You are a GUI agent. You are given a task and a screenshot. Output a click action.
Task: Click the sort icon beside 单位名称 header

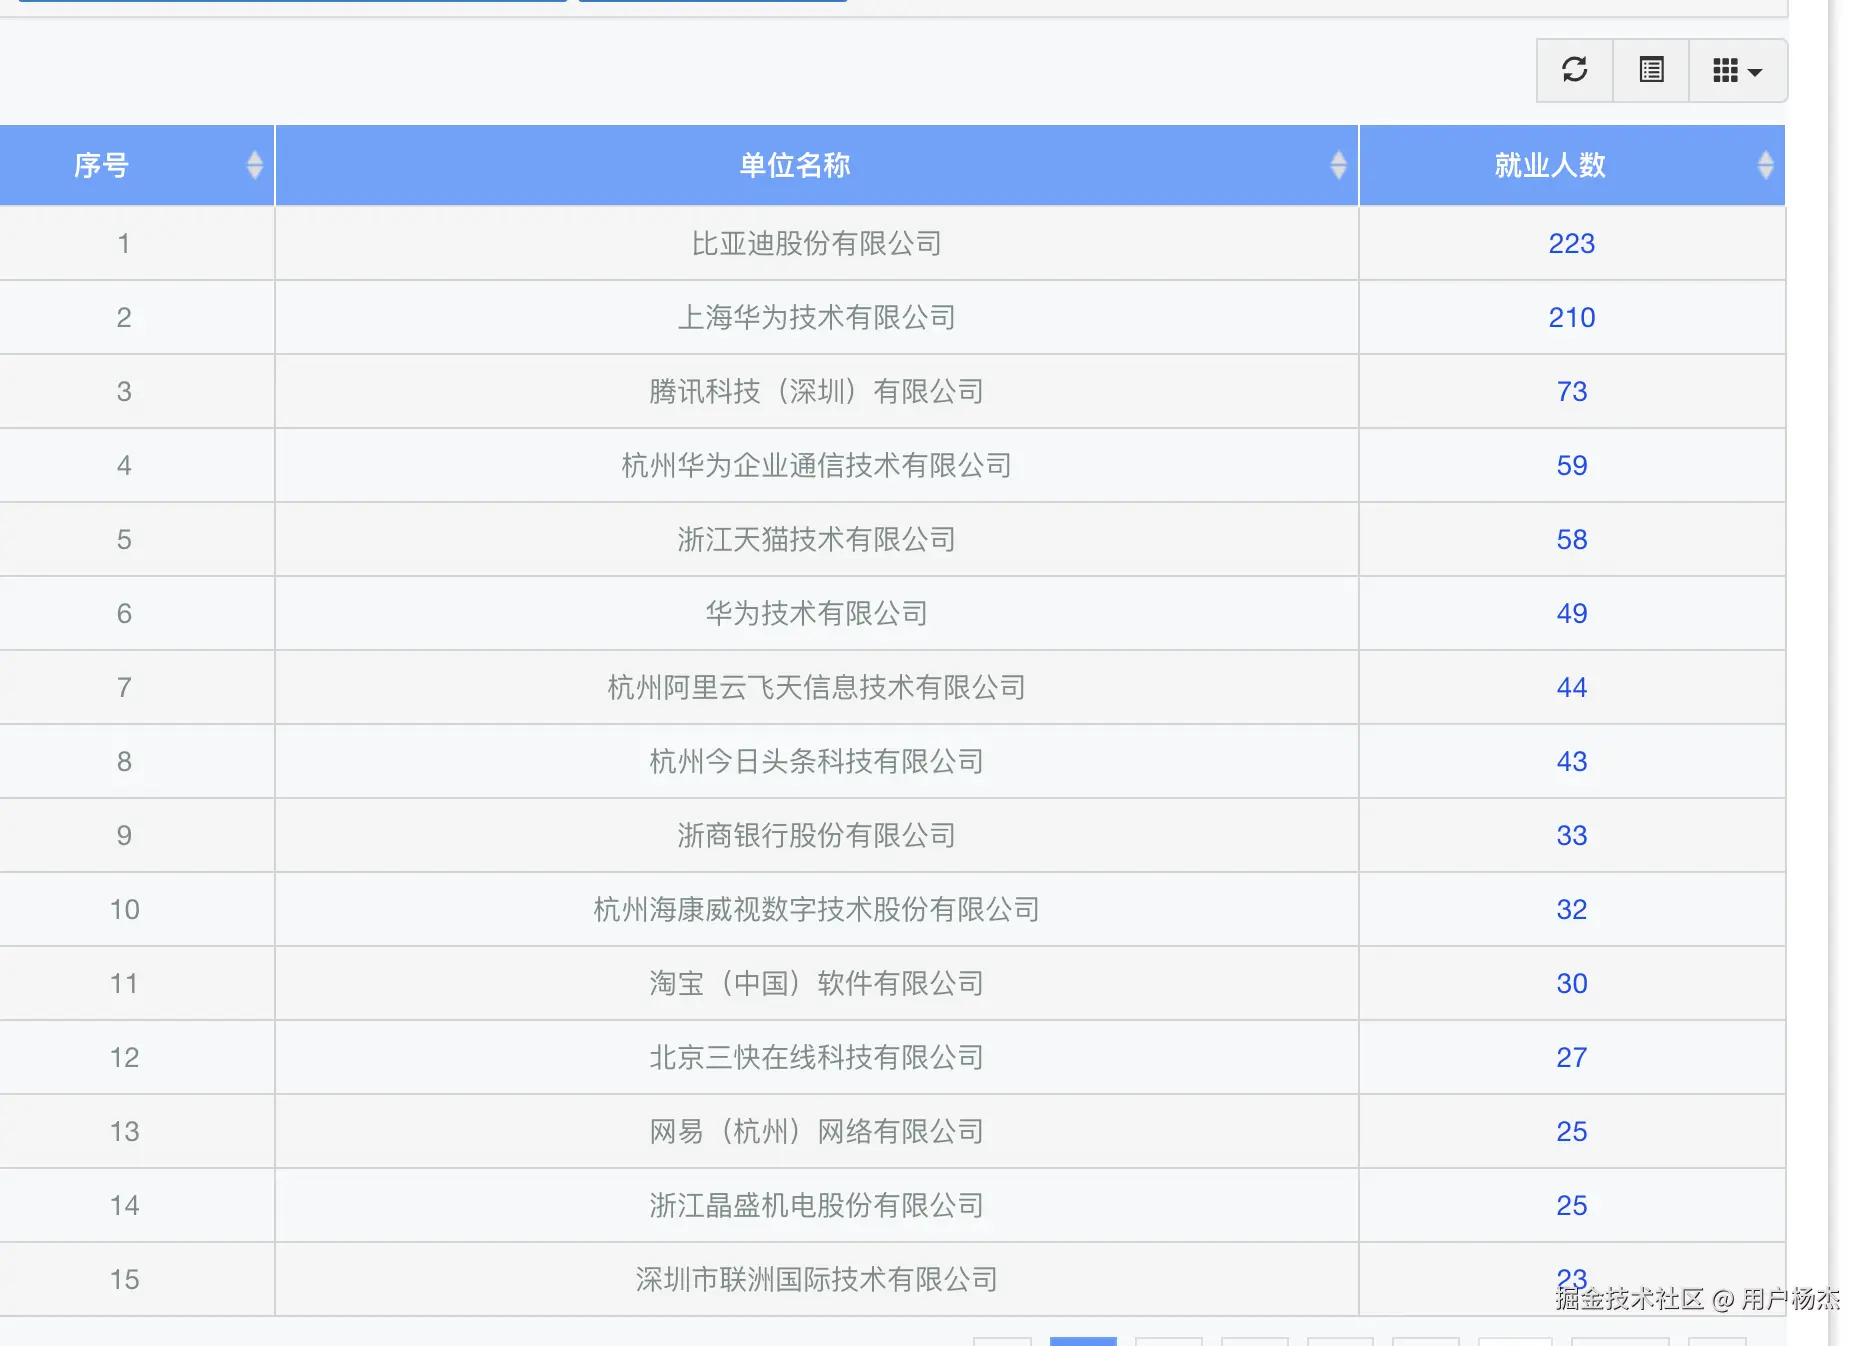[1339, 165]
